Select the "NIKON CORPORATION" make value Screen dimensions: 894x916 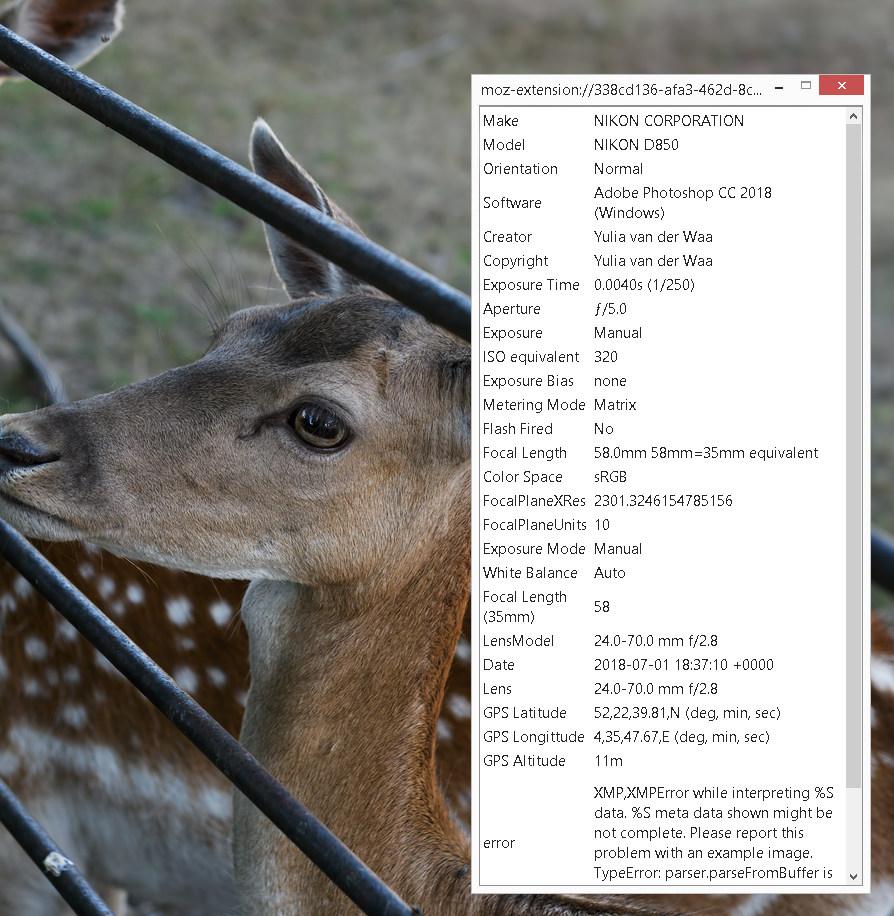click(x=668, y=121)
